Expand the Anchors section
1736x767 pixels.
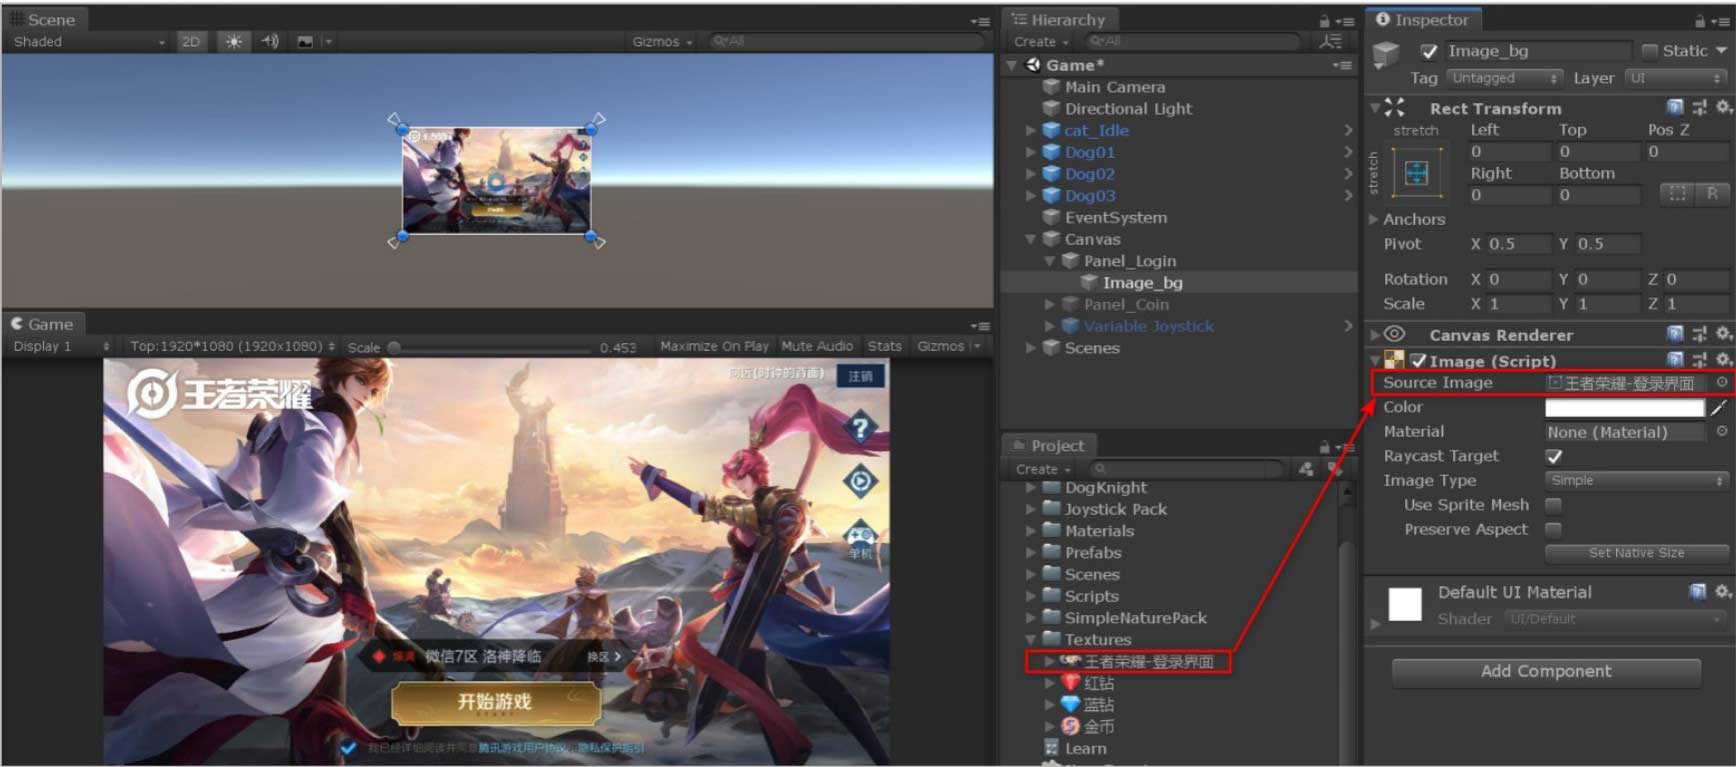point(1373,219)
